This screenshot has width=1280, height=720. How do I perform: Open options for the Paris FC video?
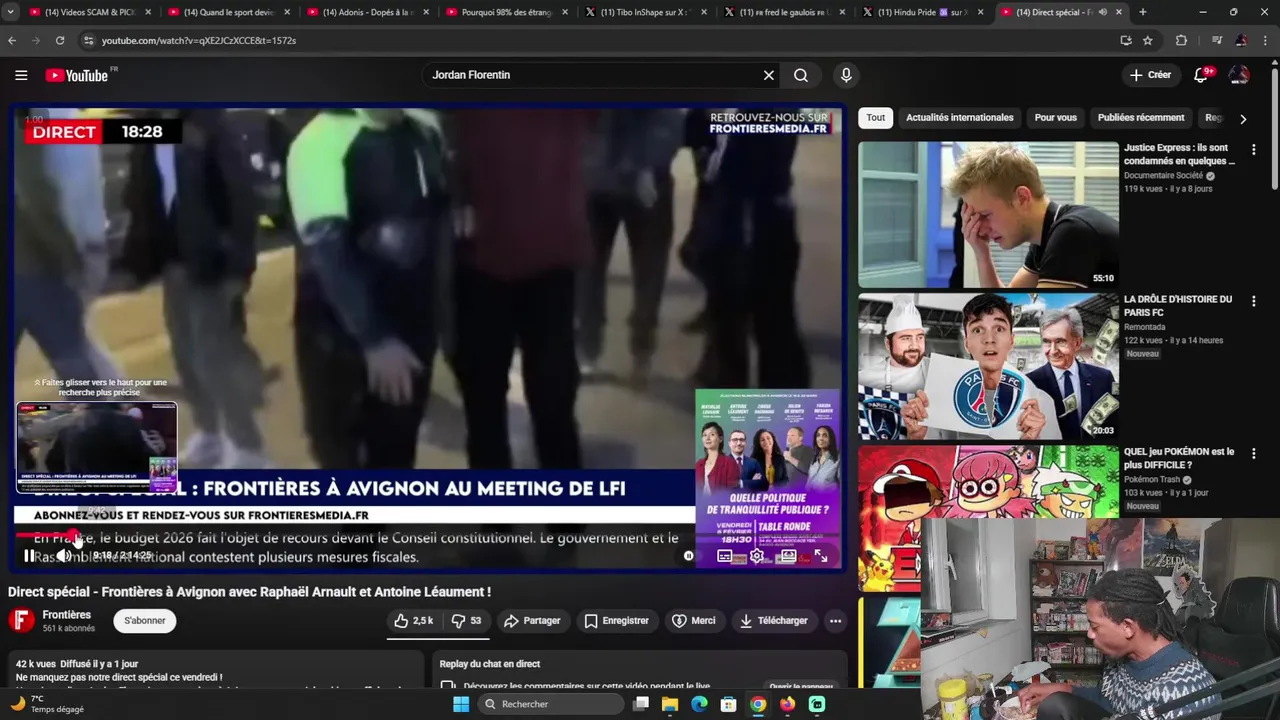[x=1254, y=301]
